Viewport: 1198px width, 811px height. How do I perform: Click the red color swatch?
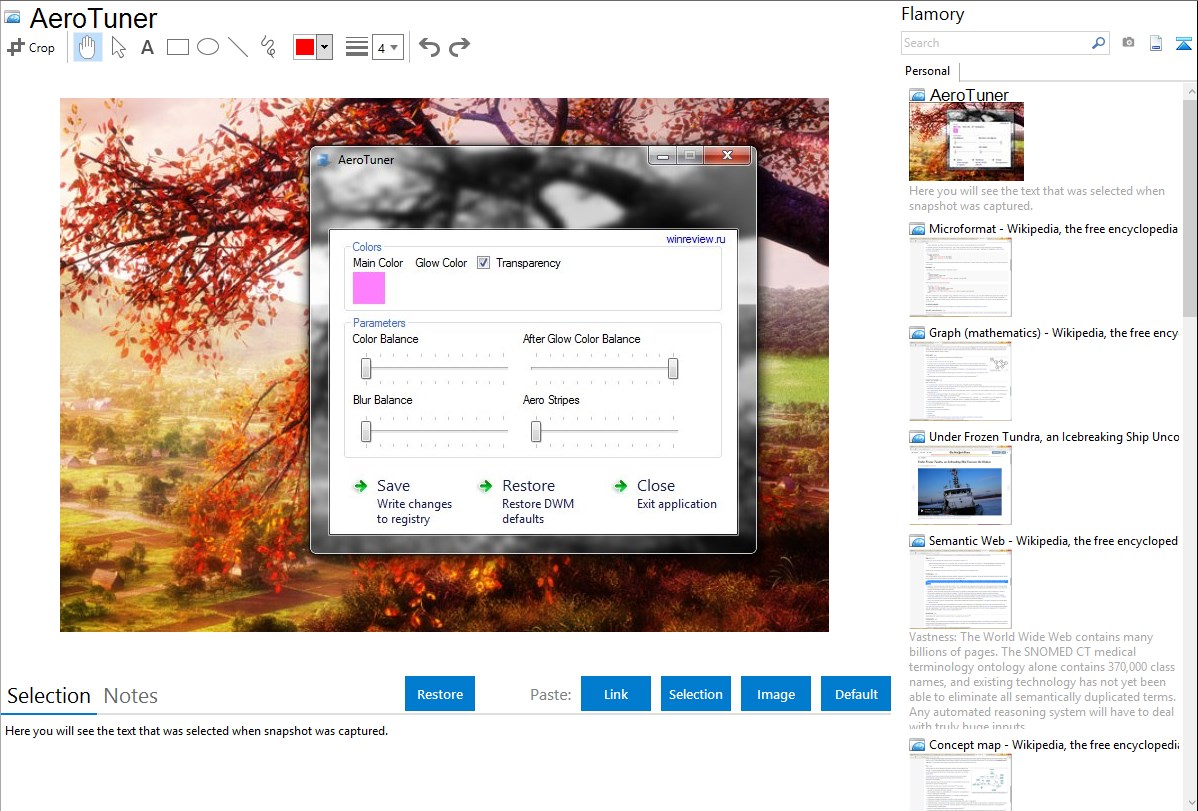pos(305,48)
